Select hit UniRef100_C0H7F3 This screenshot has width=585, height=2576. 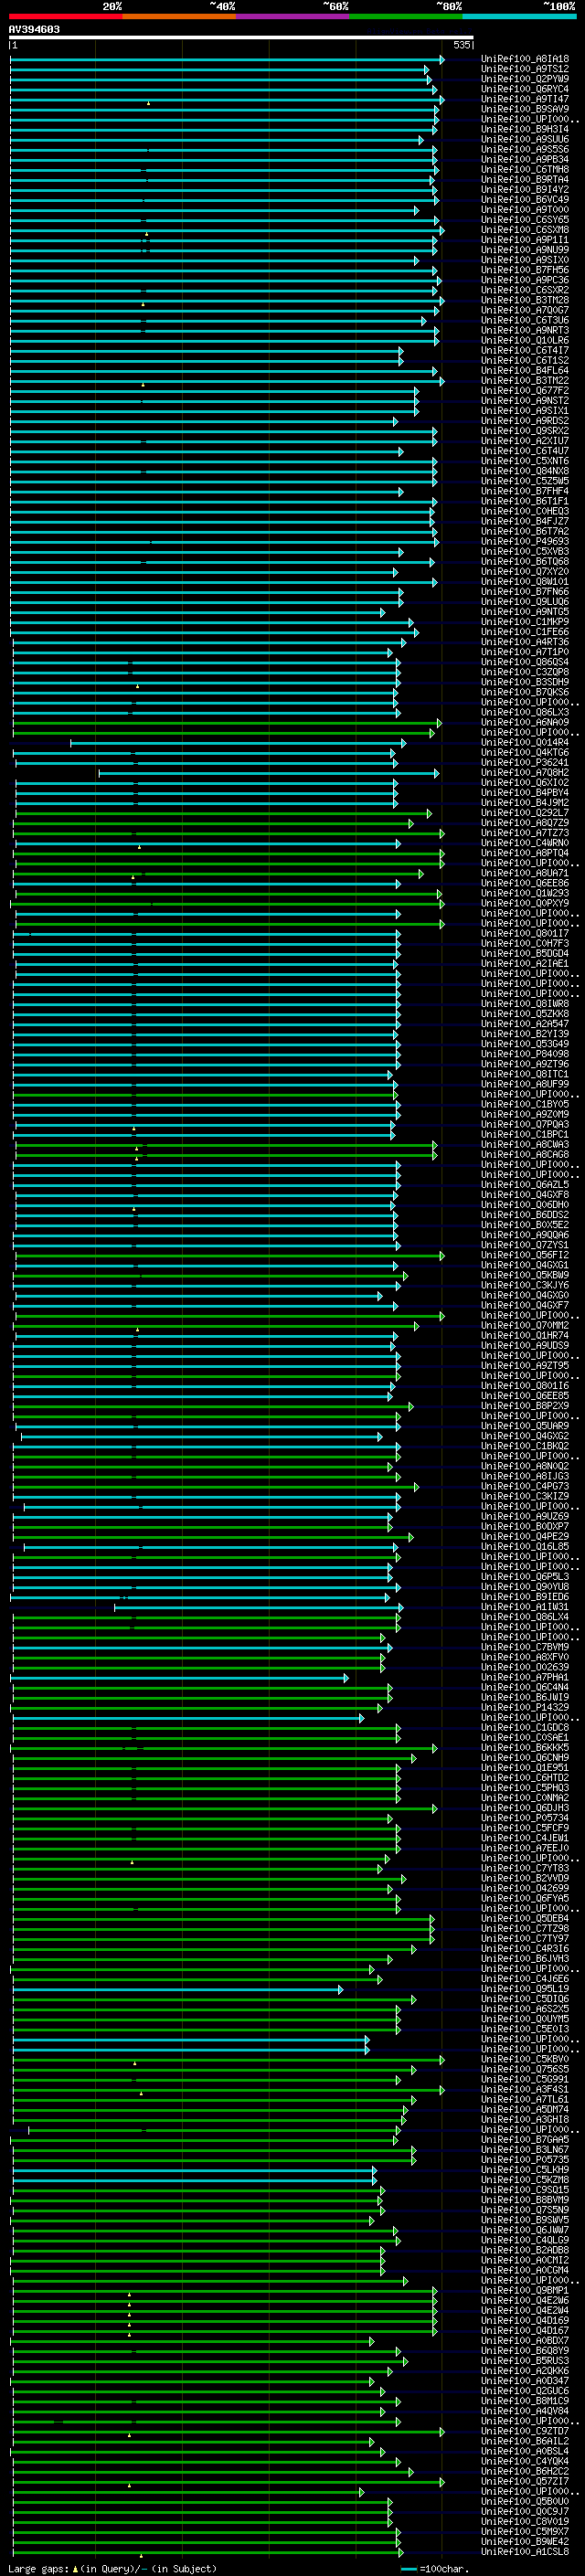[x=525, y=943]
